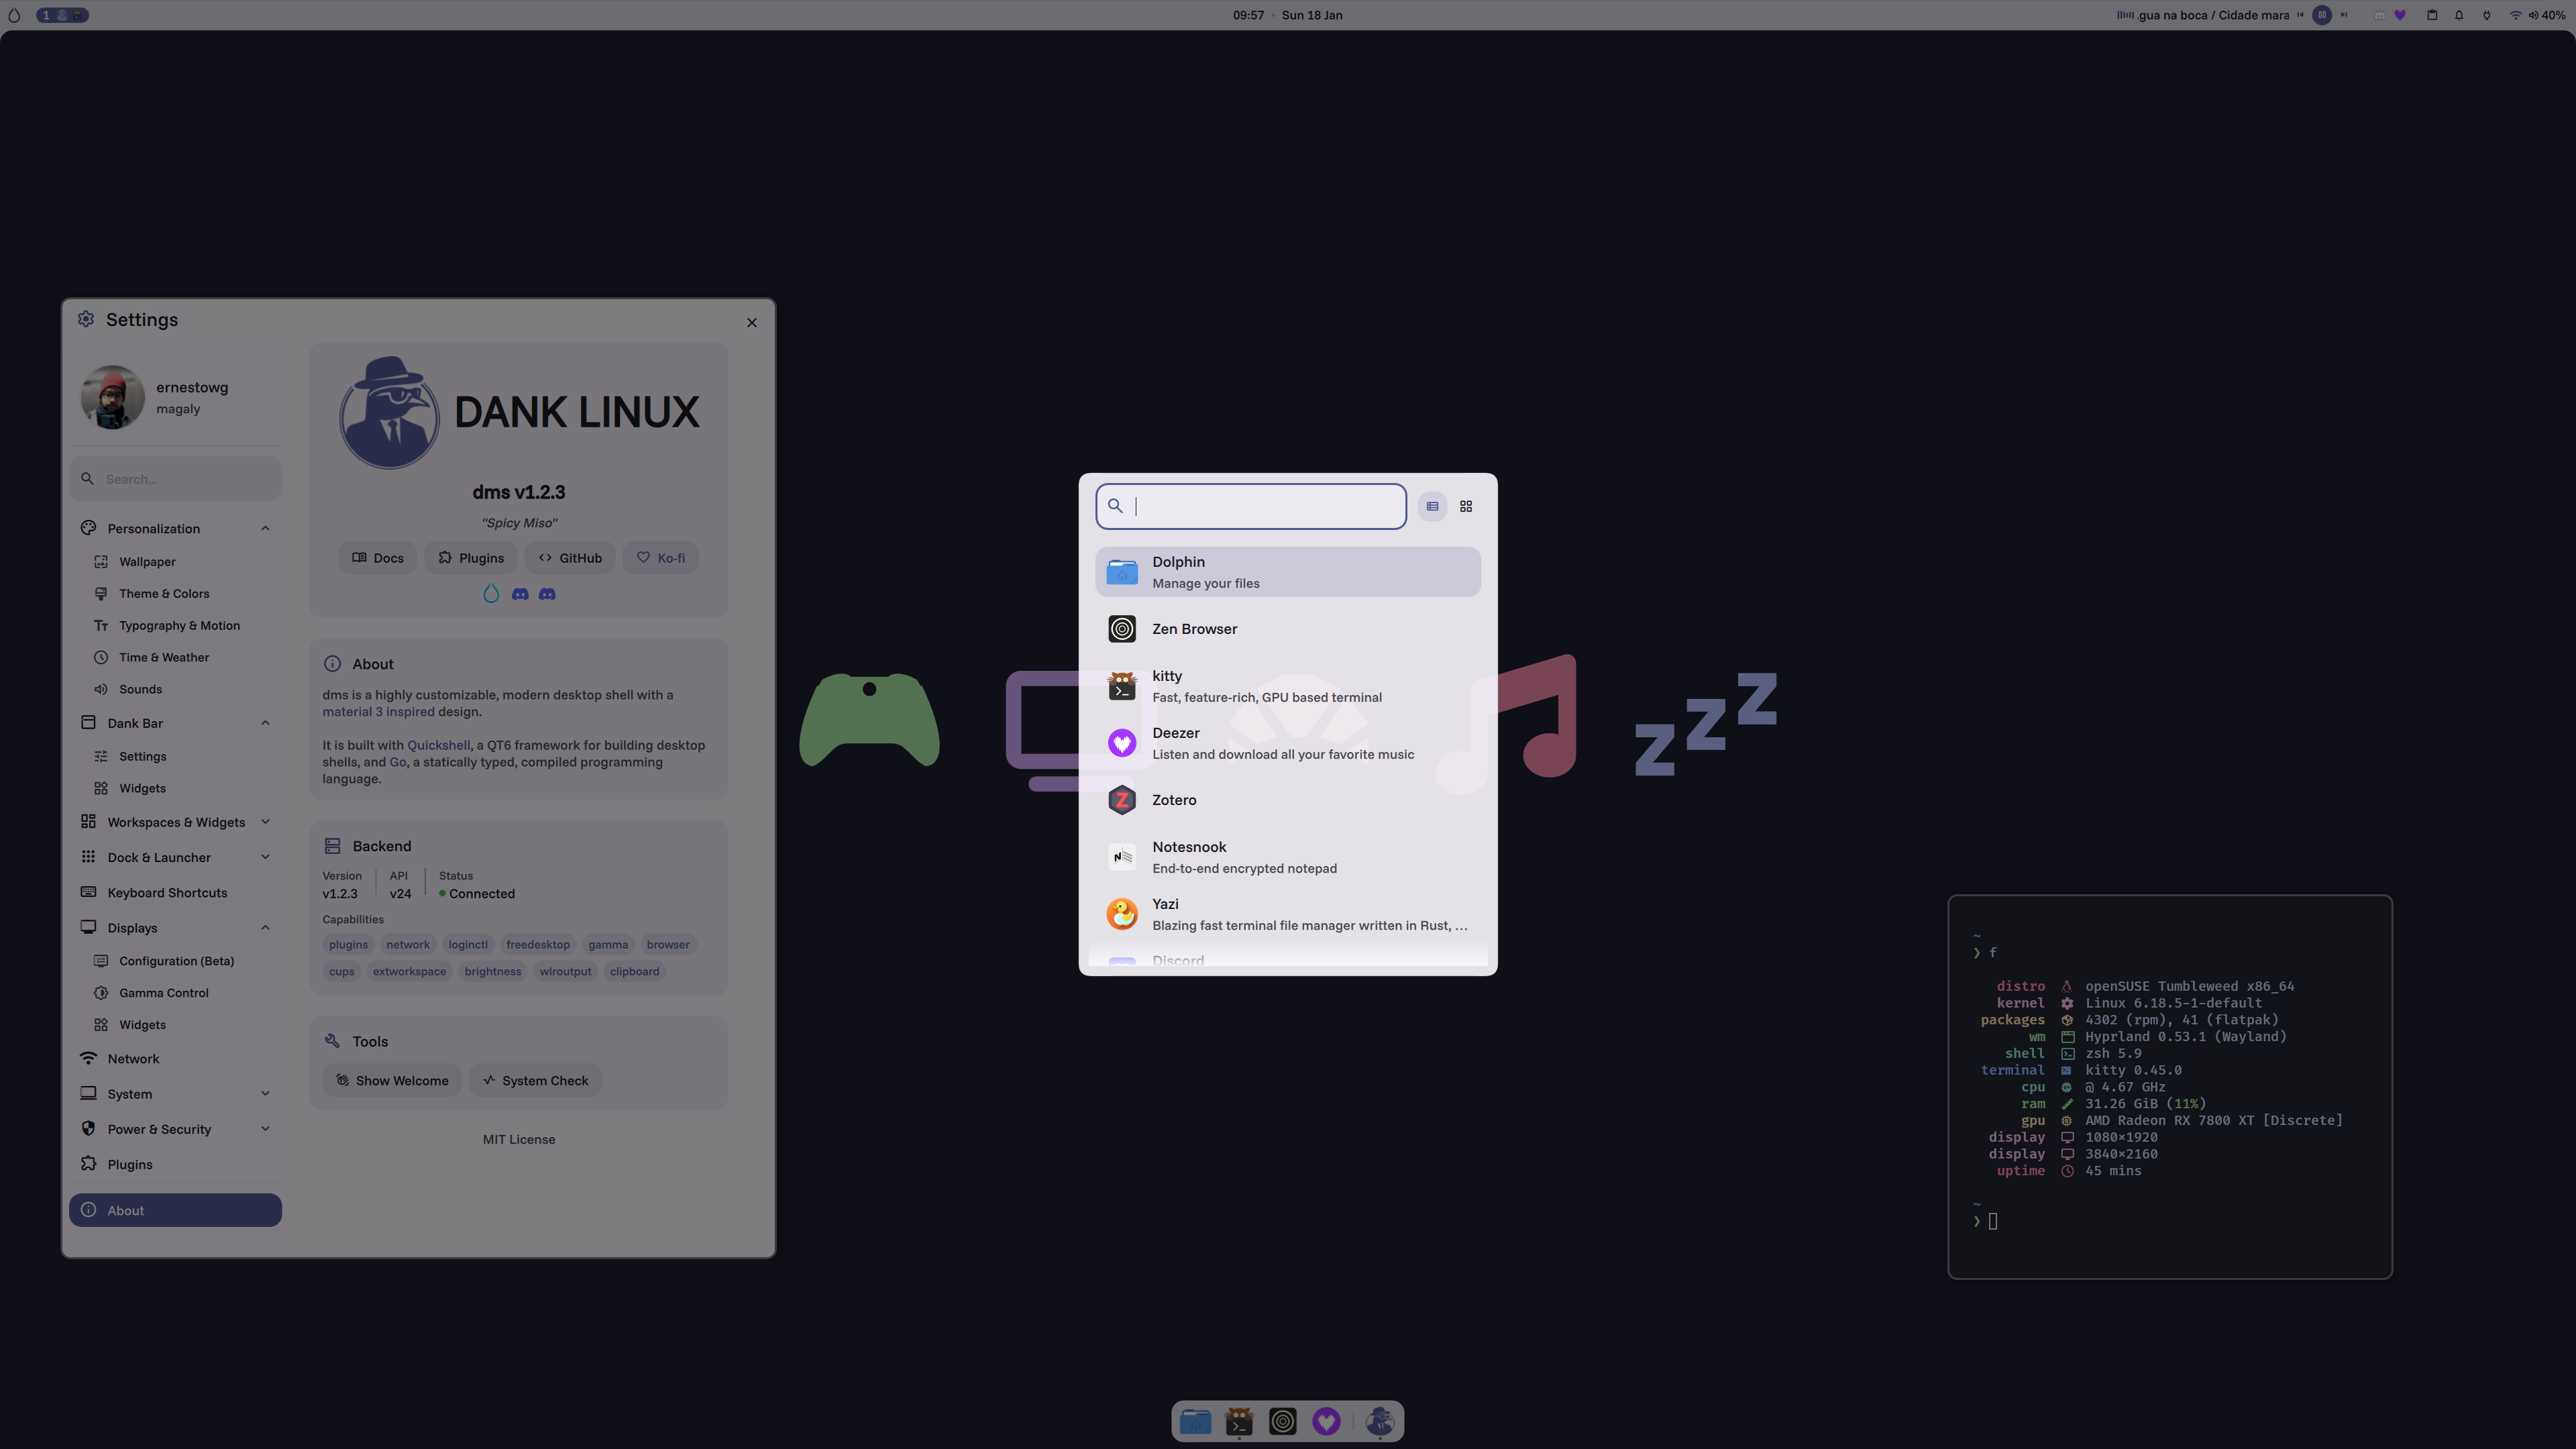Viewport: 2576px width, 1449px height.
Task: Switch launcher to grid view icon
Action: click(x=1466, y=506)
